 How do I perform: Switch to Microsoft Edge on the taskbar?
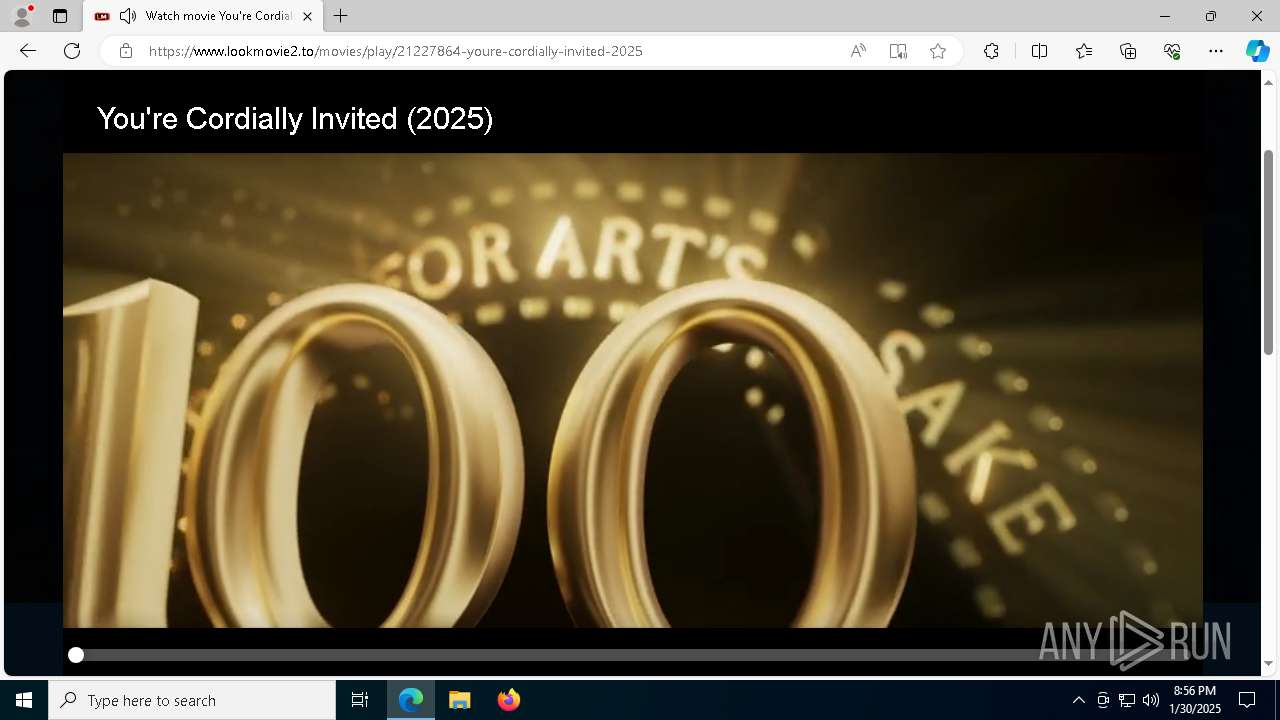[411, 700]
